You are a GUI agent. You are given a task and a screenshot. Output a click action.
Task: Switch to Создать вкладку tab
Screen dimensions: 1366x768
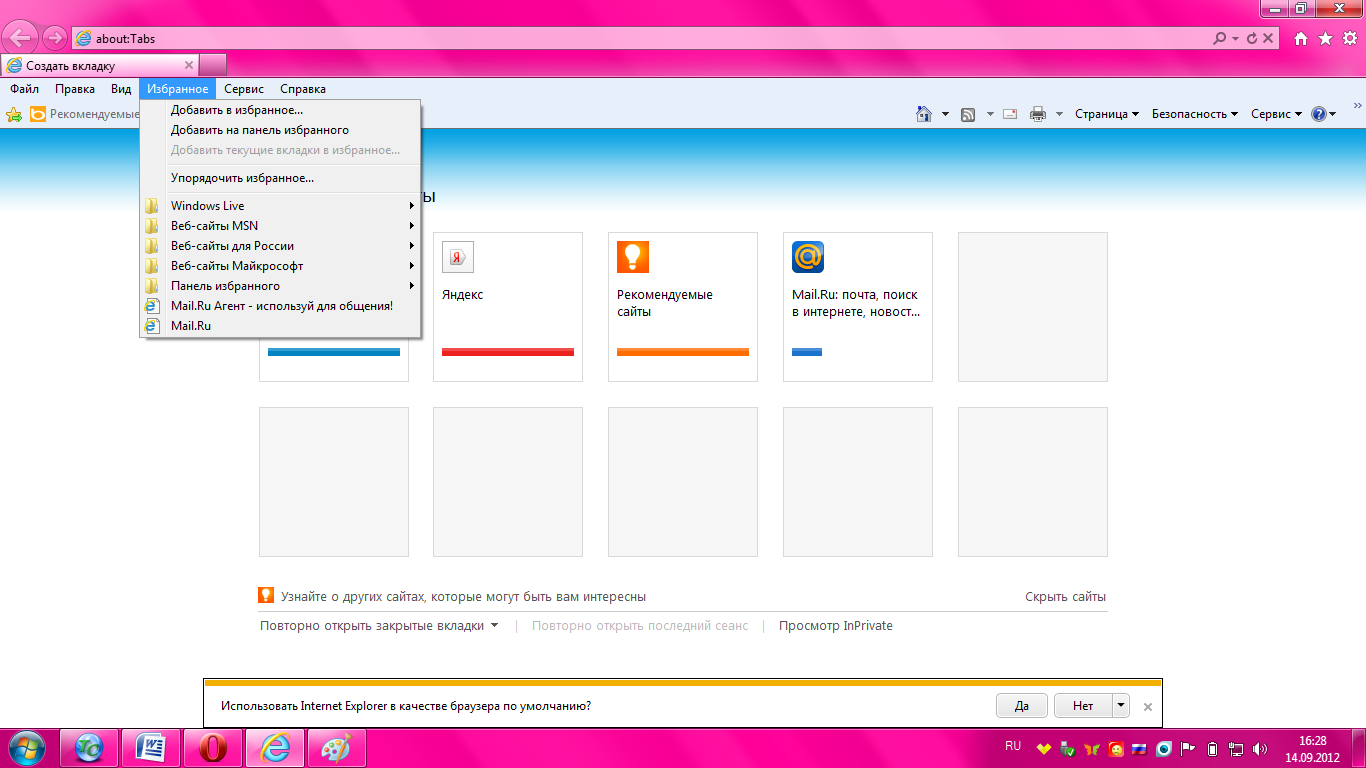click(x=100, y=66)
